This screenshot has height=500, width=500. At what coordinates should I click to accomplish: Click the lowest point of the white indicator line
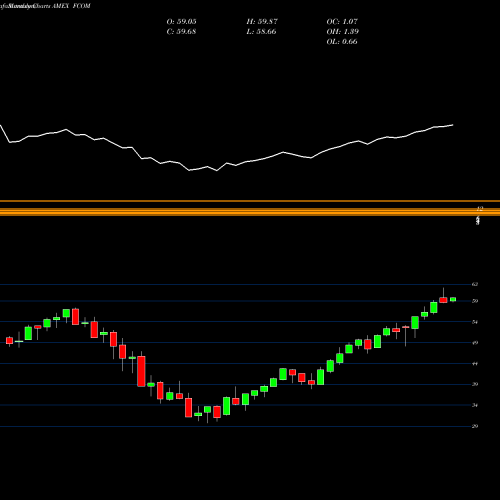tap(217, 171)
